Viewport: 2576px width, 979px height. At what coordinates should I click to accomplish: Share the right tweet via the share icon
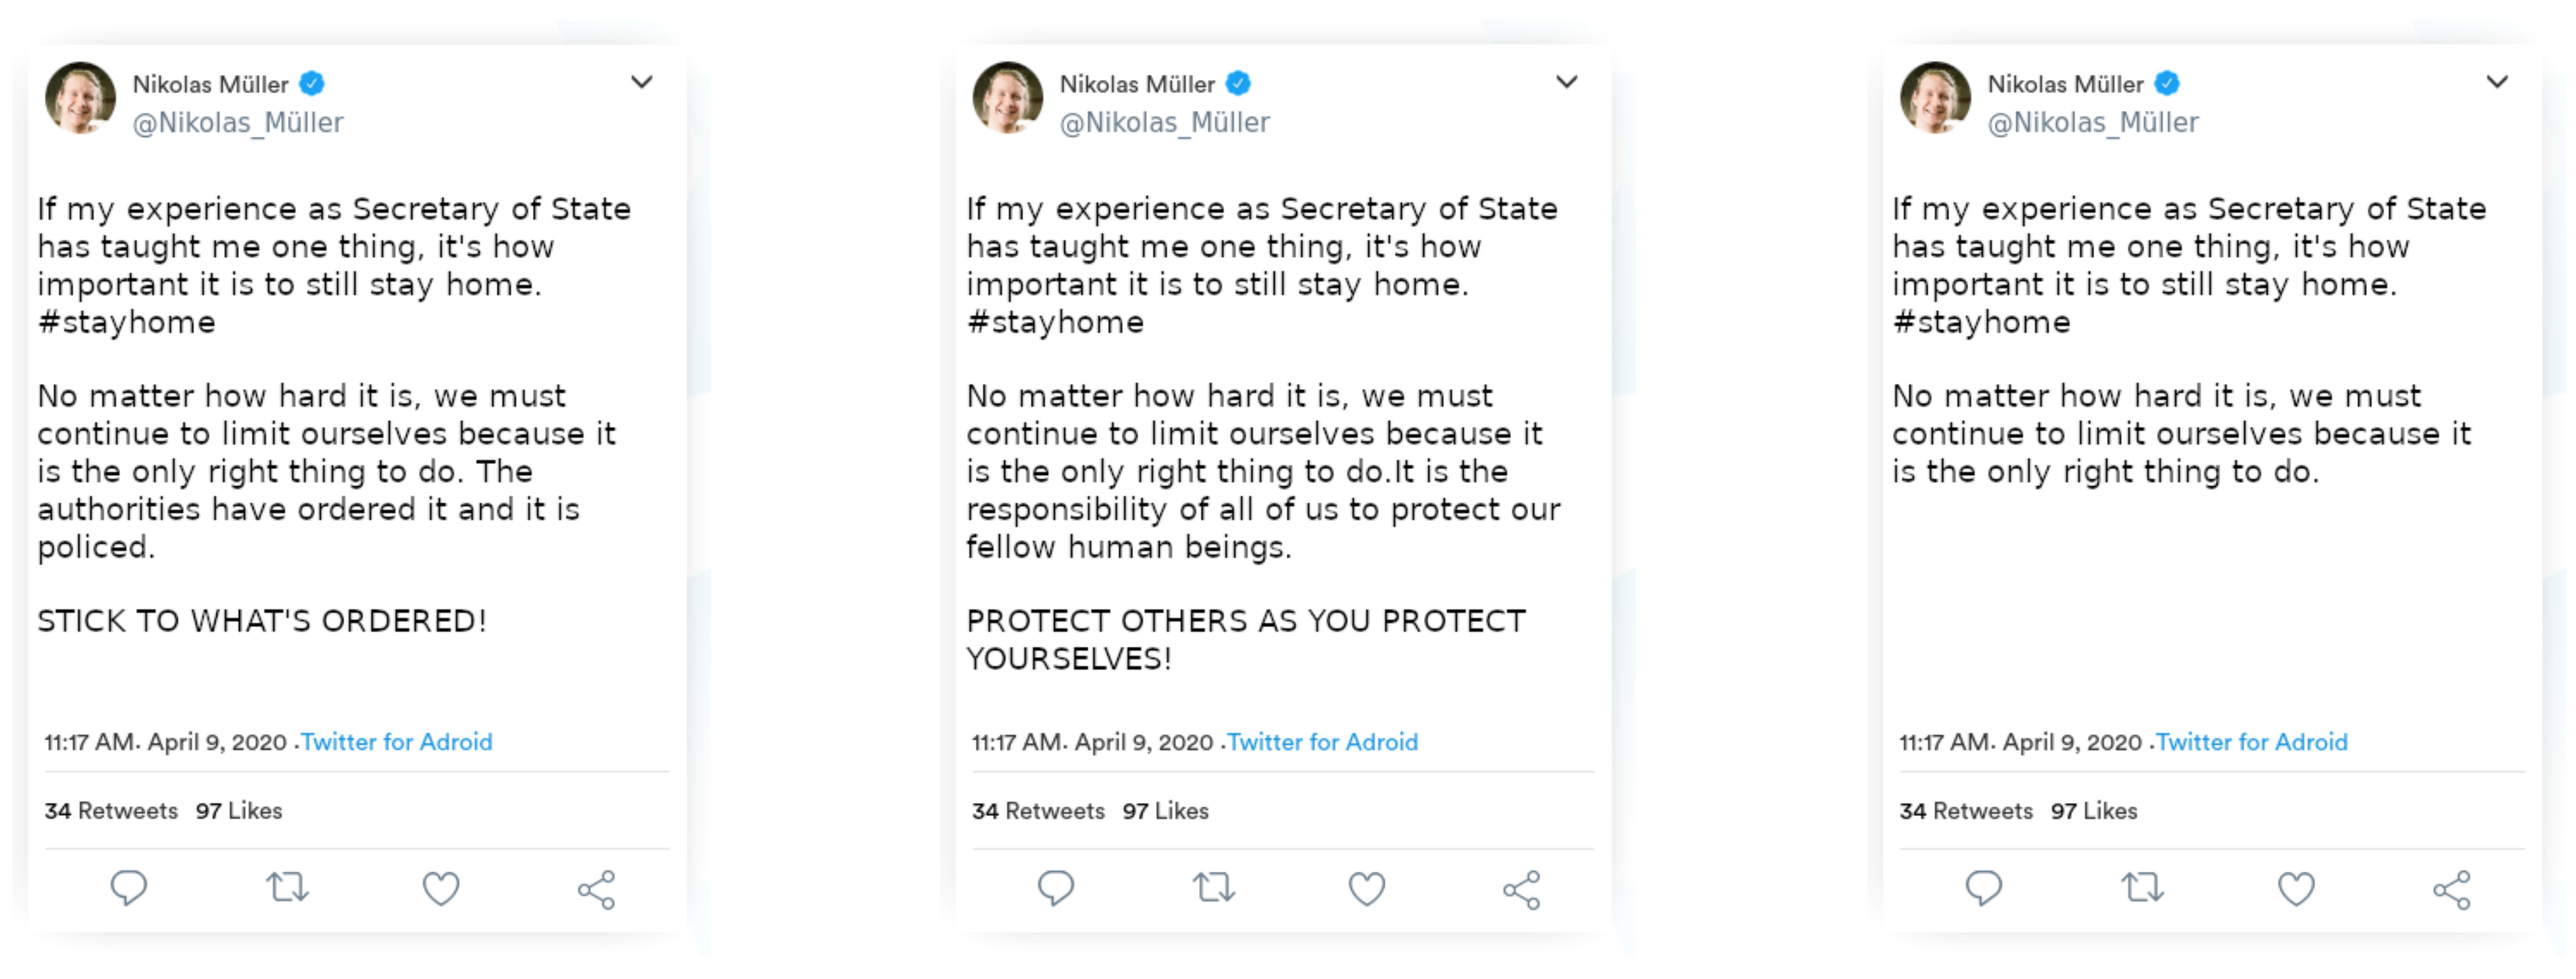pos(2452,890)
